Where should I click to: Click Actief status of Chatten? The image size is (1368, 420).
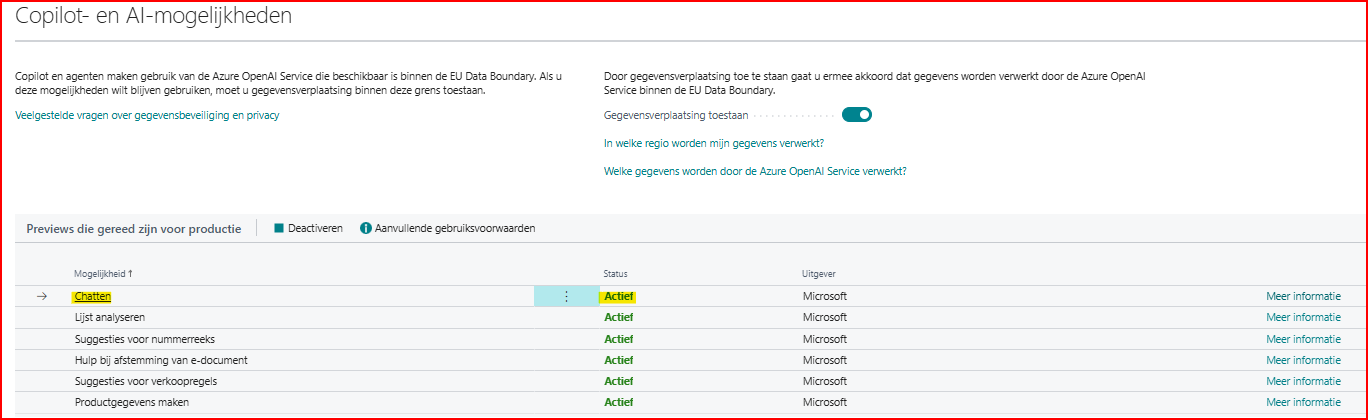(619, 296)
